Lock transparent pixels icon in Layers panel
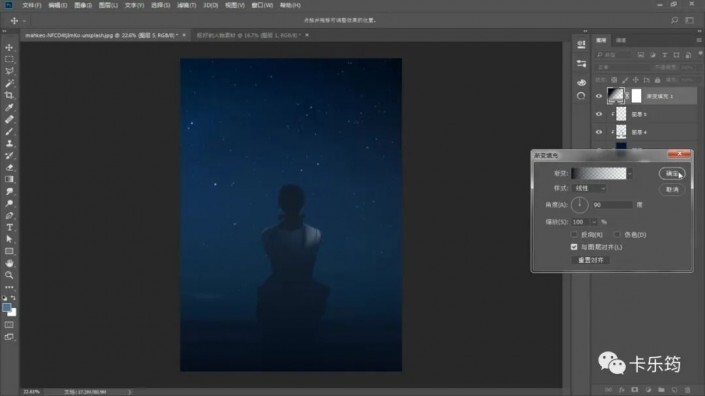The width and height of the screenshot is (705, 396). 614,80
